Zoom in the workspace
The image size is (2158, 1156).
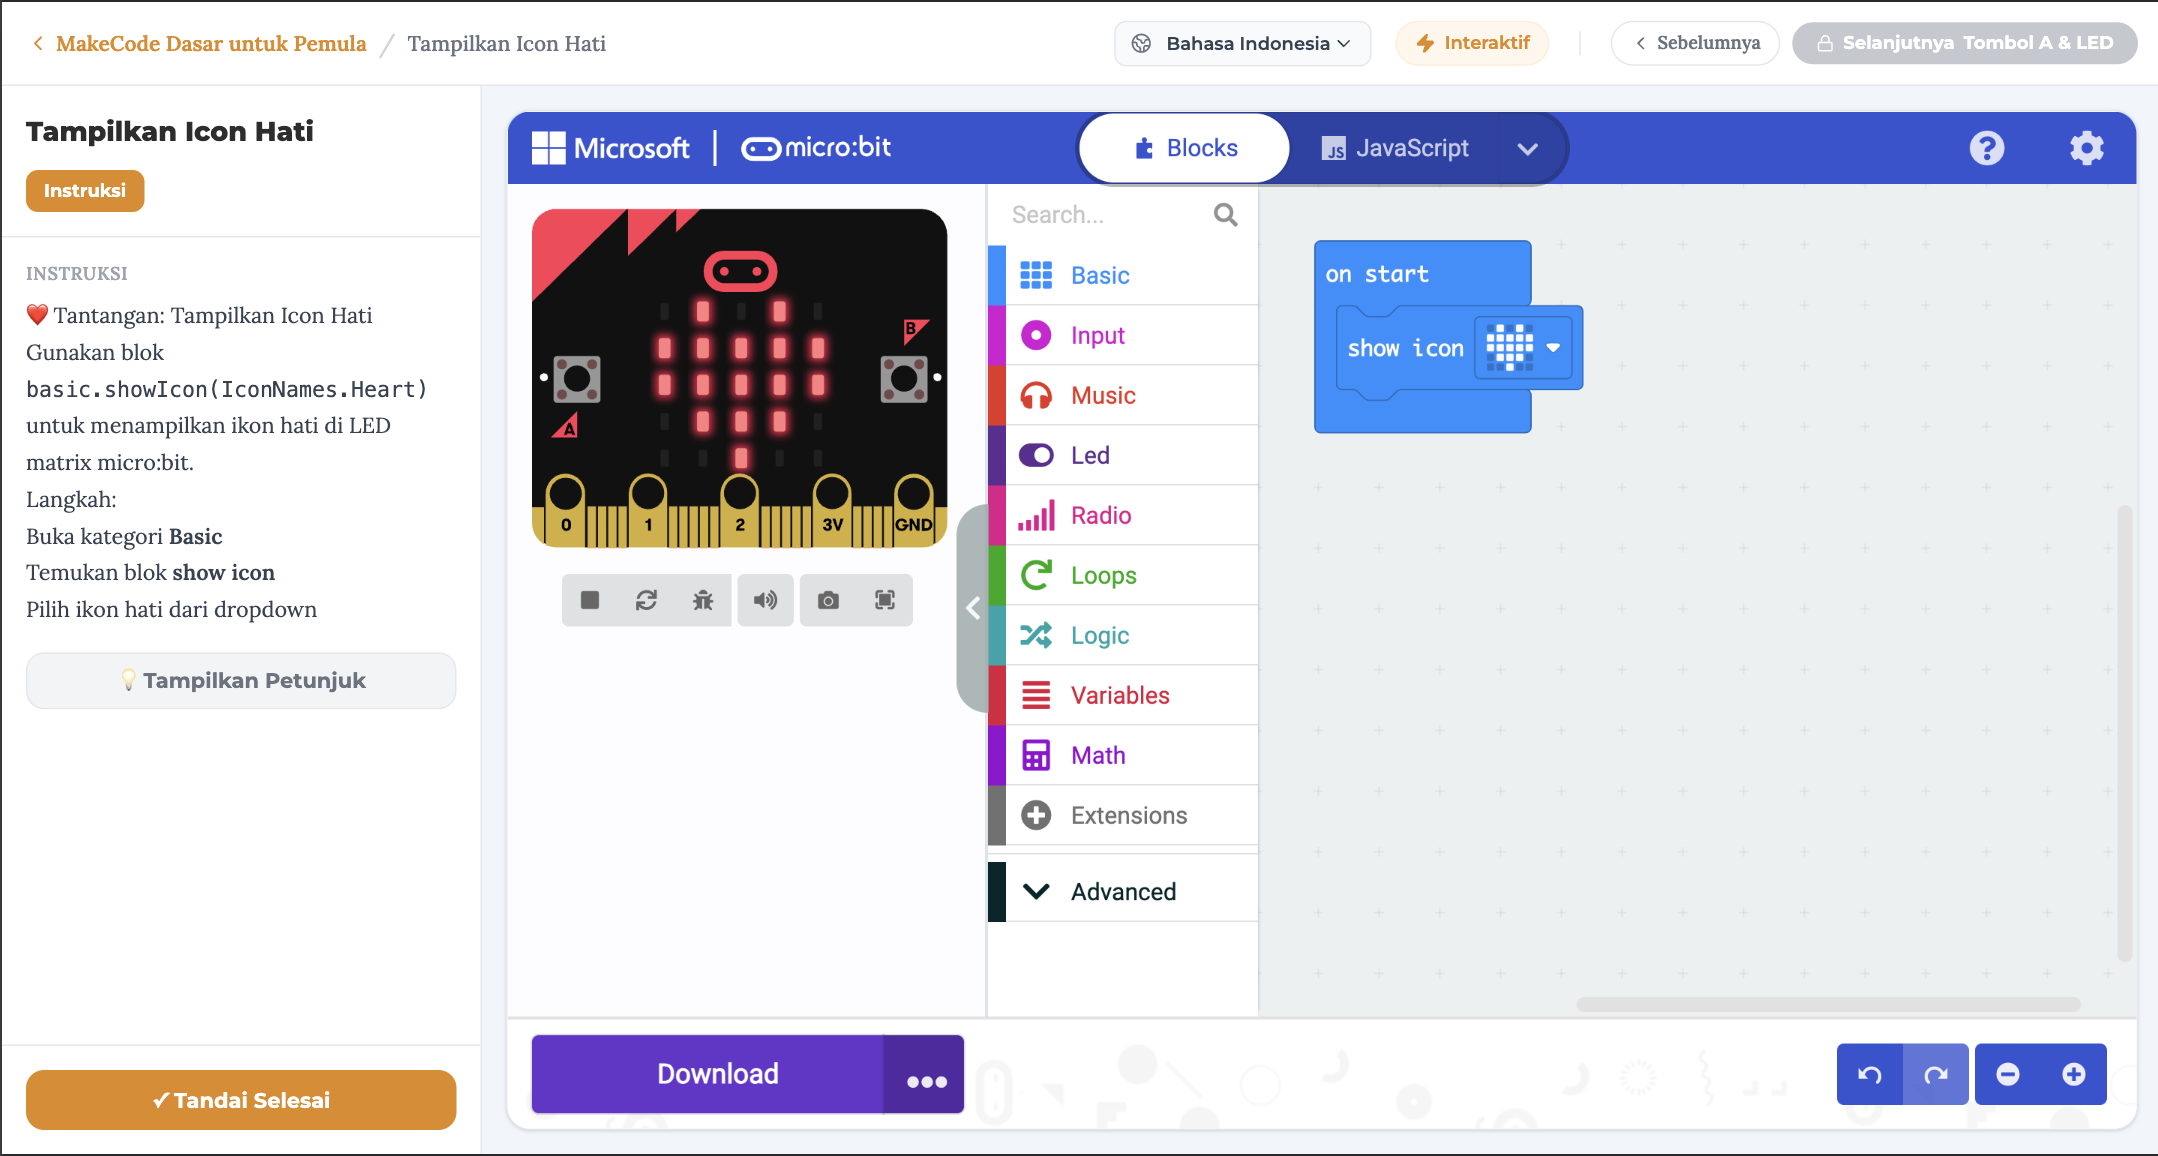2074,1074
